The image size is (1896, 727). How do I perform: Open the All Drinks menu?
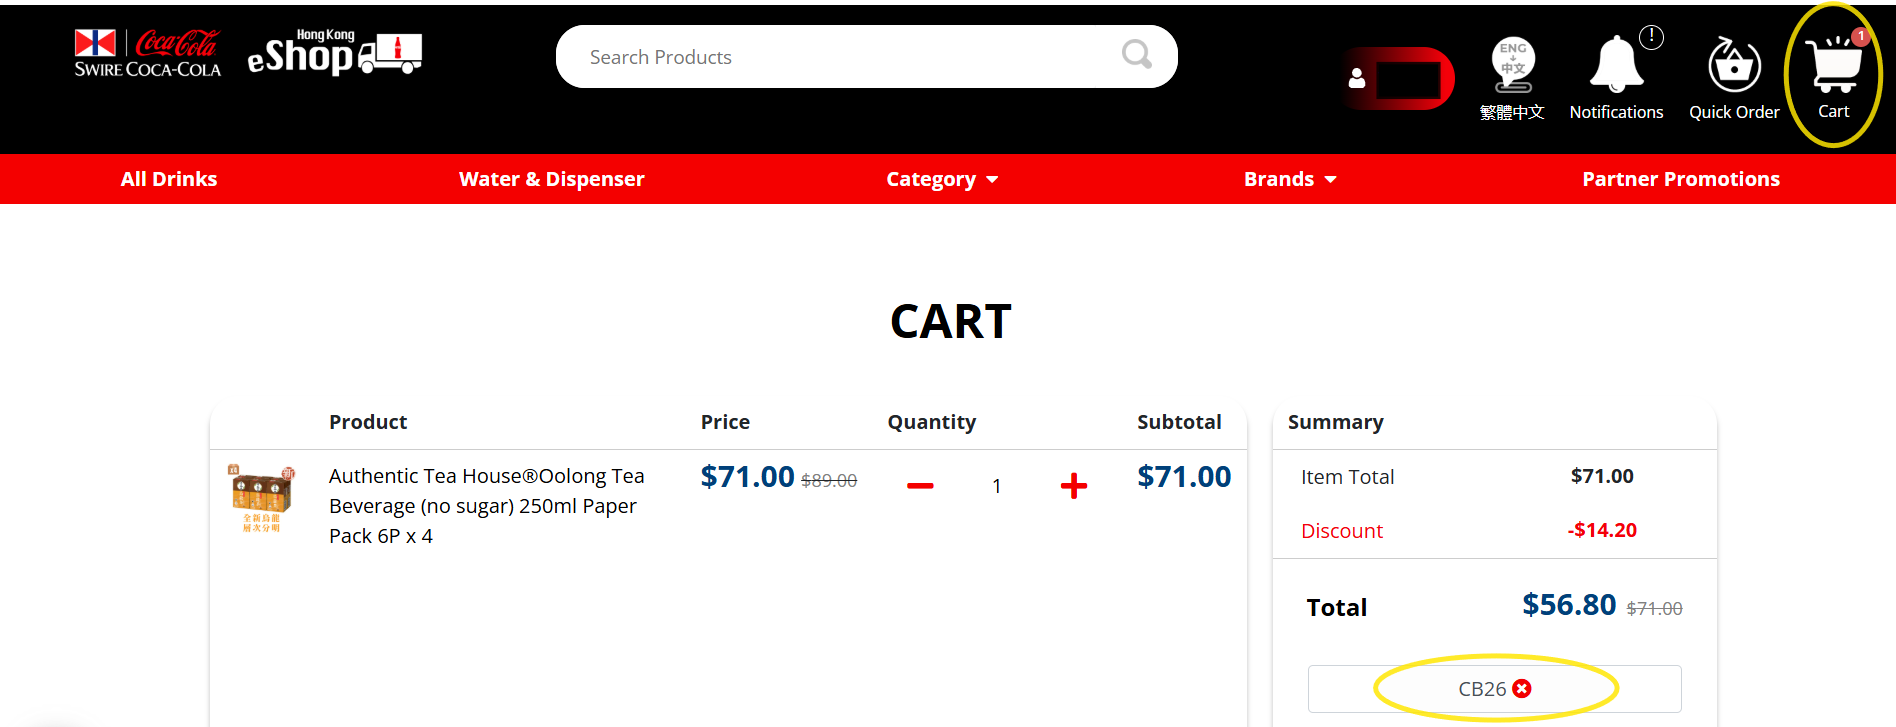coord(169,179)
